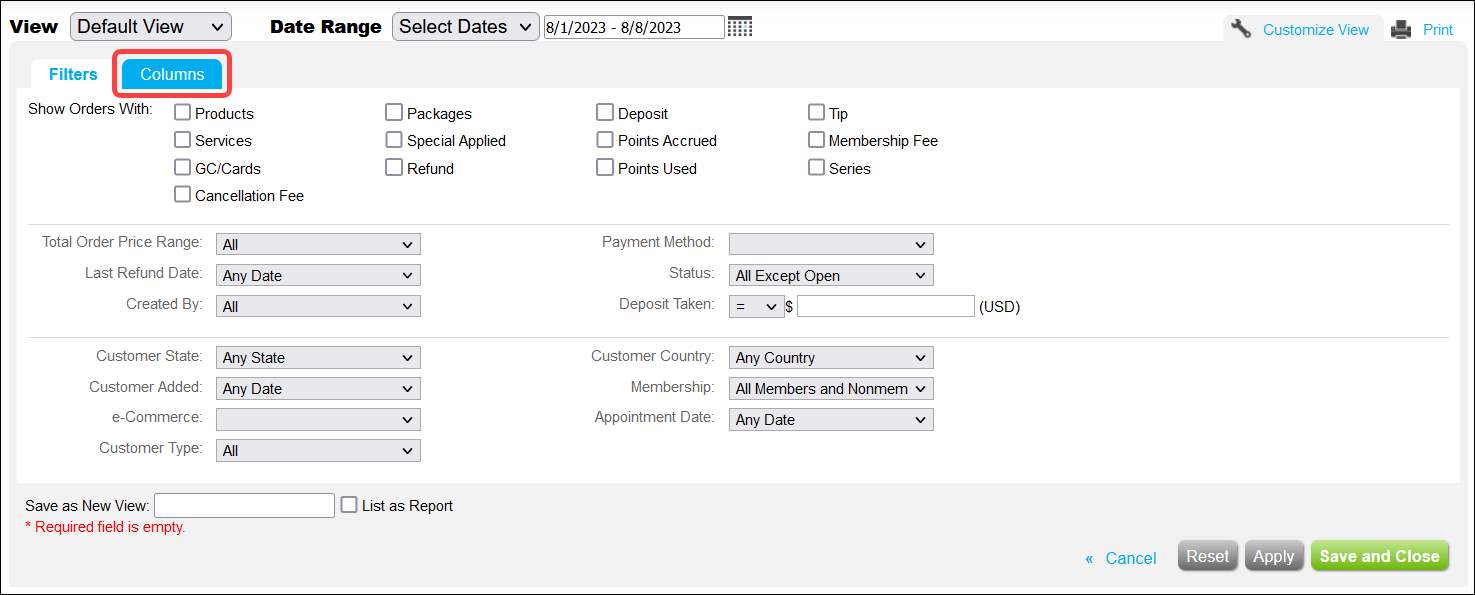The image size is (1475, 595).
Task: Expand the Total Order Price Range dropdown
Action: tap(318, 244)
